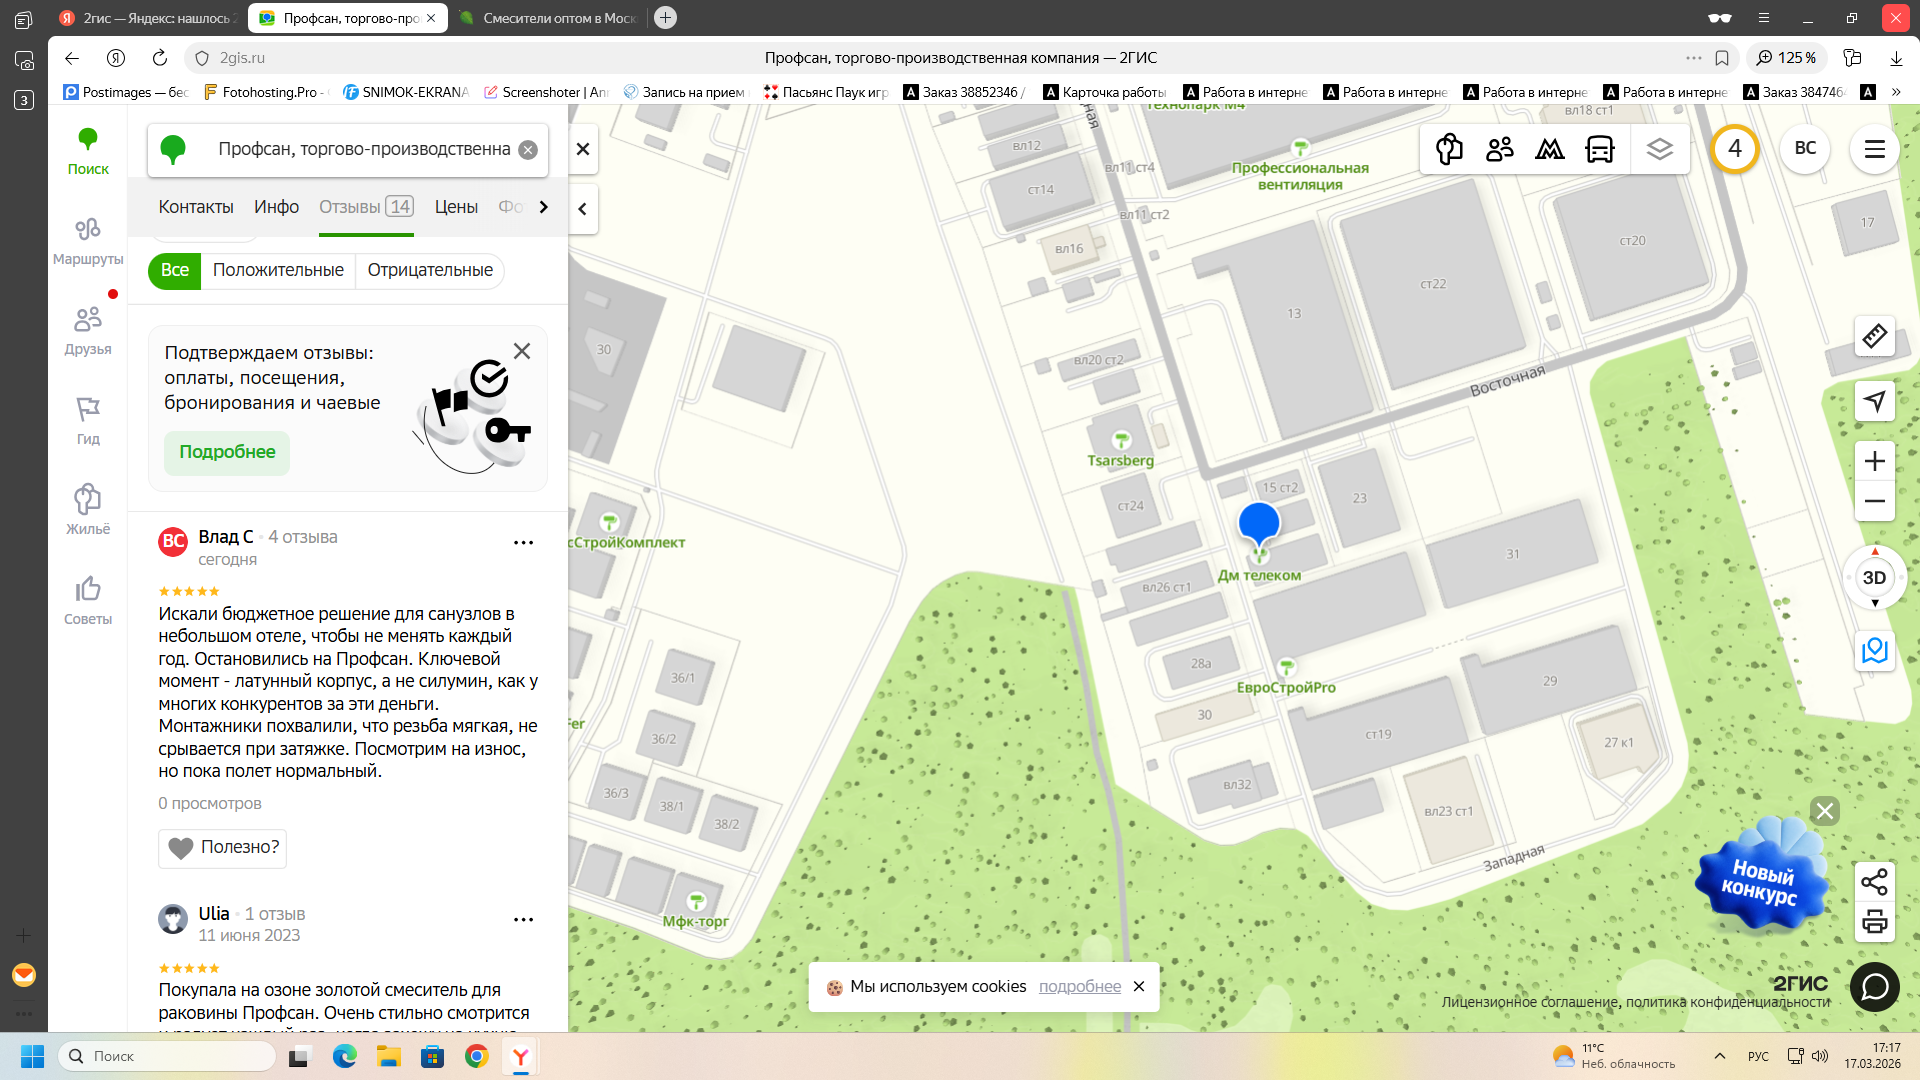Open three-dots menu on Влад С review
Image resolution: width=1920 pixels, height=1080 pixels.
coord(523,543)
